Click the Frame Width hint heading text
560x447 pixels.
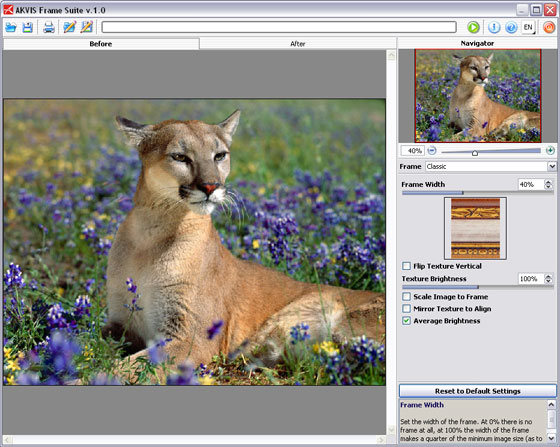422,405
